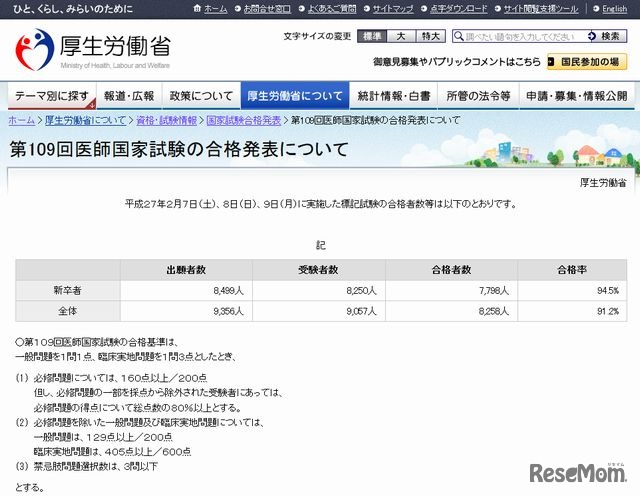Click the ホーム breadcrumb link
Image resolution: width=640 pixels, height=496 pixels.
coord(22,120)
